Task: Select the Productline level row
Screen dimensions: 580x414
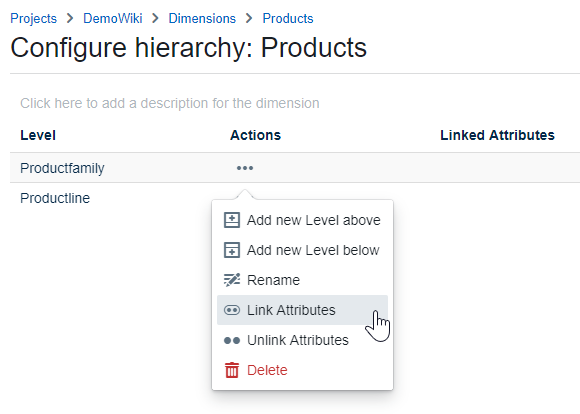Action: 295,198
